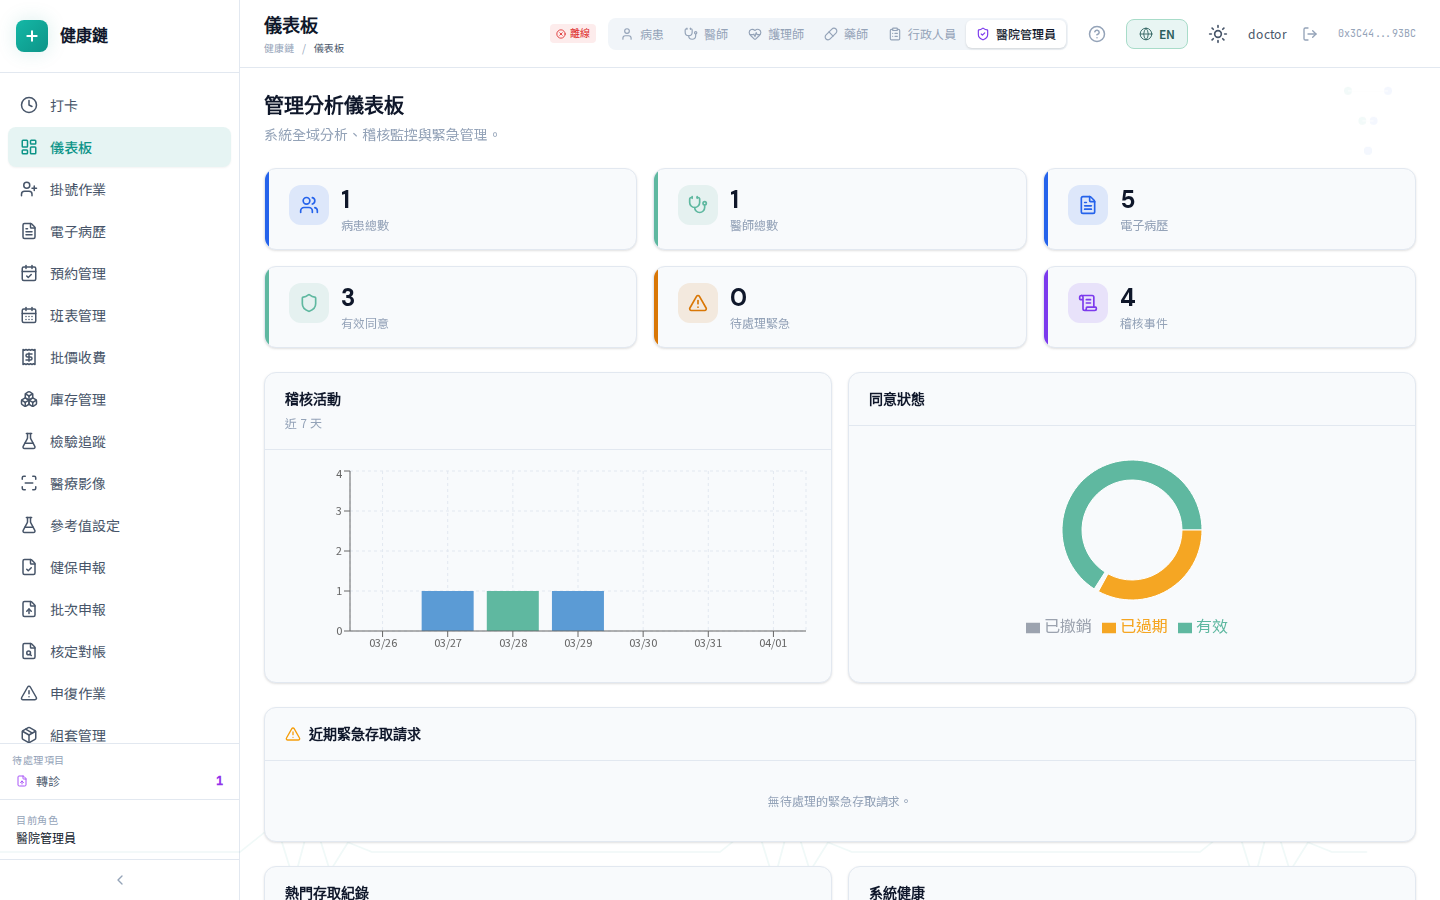Toggle 有效 legend entry in consent chart
Screen dimensions: 1440x900
pos(1203,627)
